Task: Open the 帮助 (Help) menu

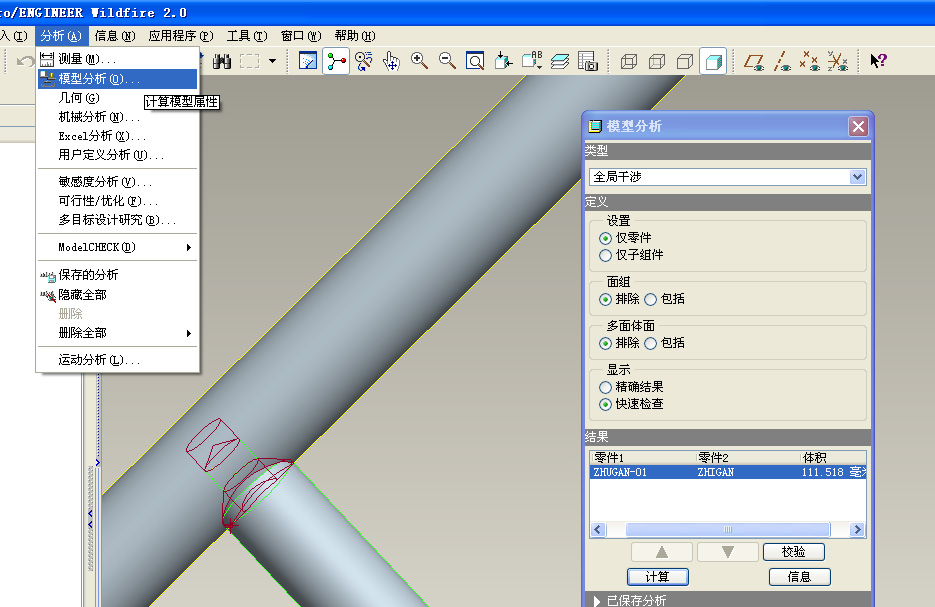Action: pos(355,36)
